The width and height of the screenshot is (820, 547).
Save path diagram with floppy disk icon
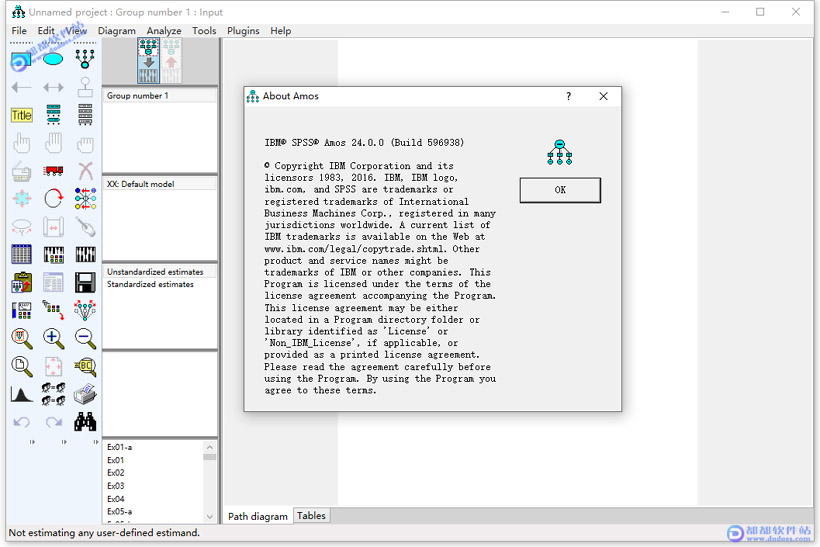[x=85, y=282]
